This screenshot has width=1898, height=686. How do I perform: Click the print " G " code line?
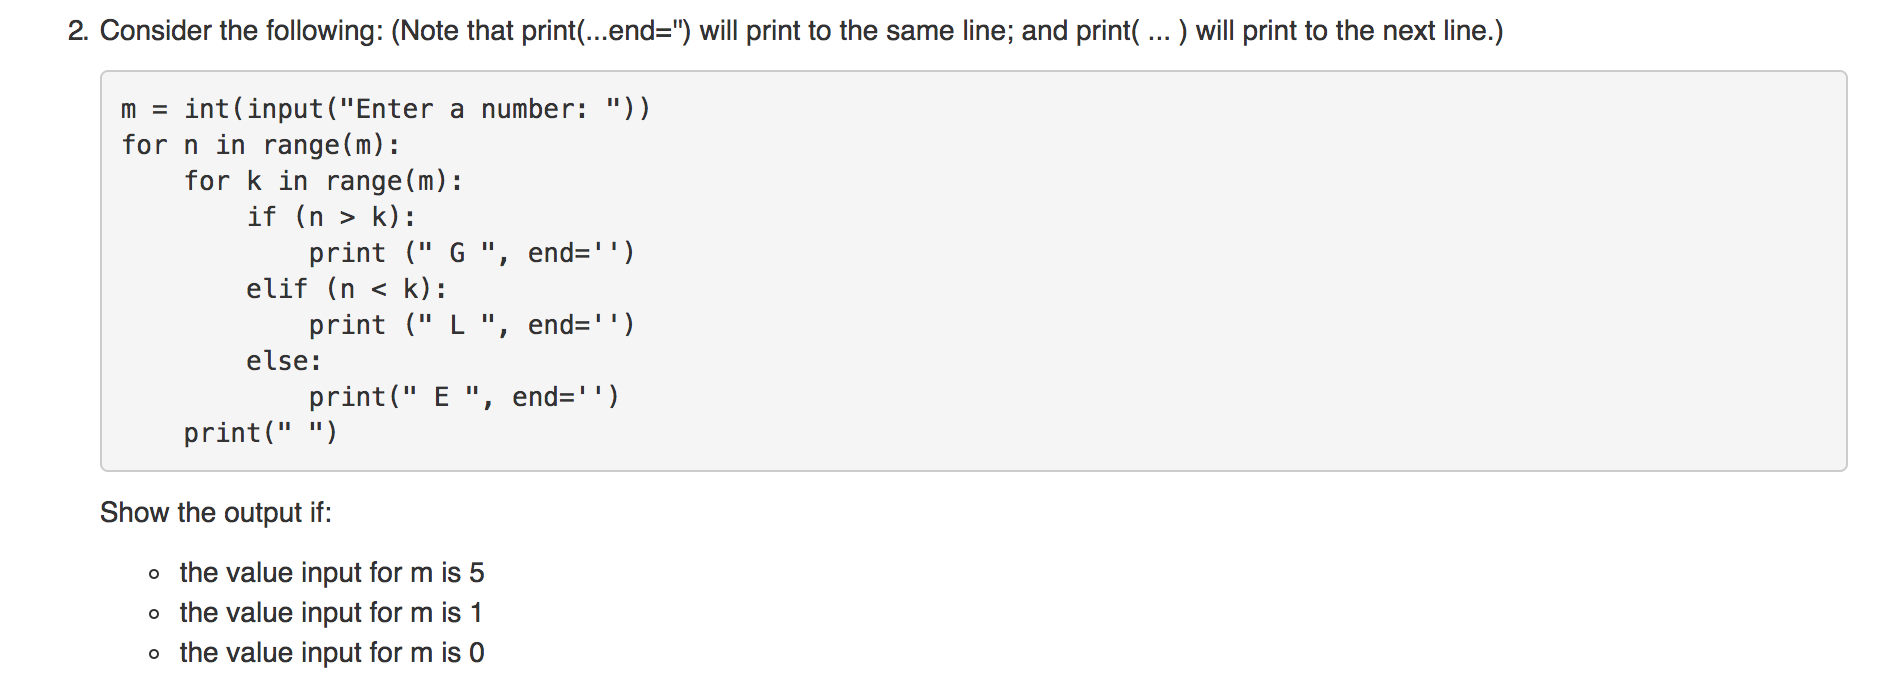[x=471, y=253]
